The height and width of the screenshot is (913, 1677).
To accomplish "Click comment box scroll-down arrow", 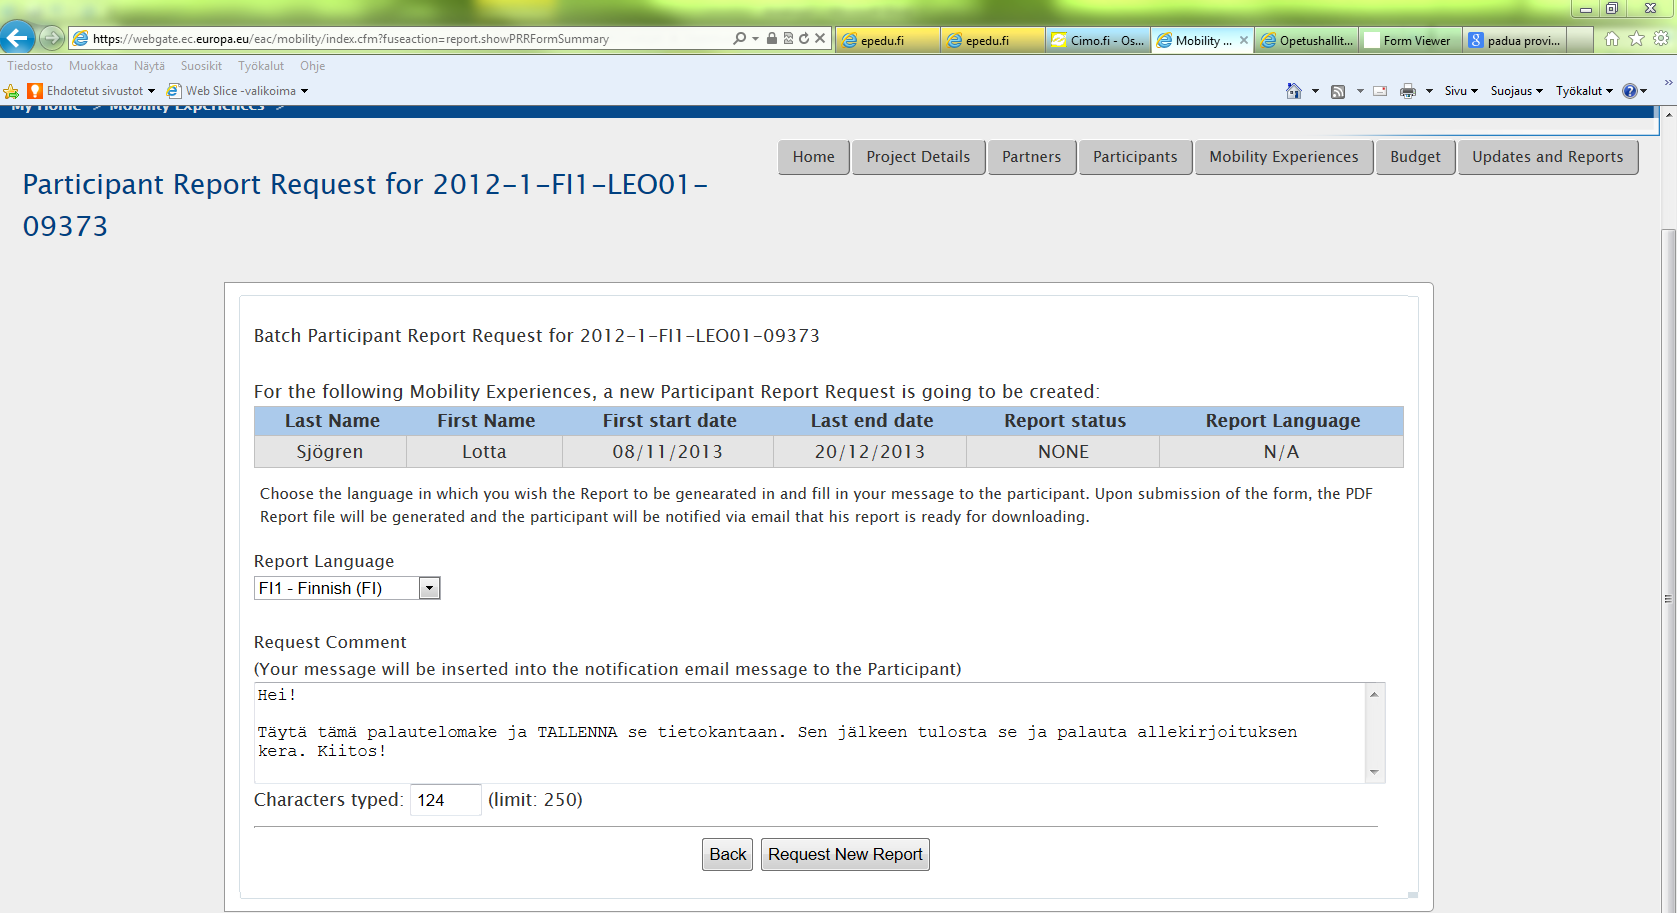I will pos(1375,772).
